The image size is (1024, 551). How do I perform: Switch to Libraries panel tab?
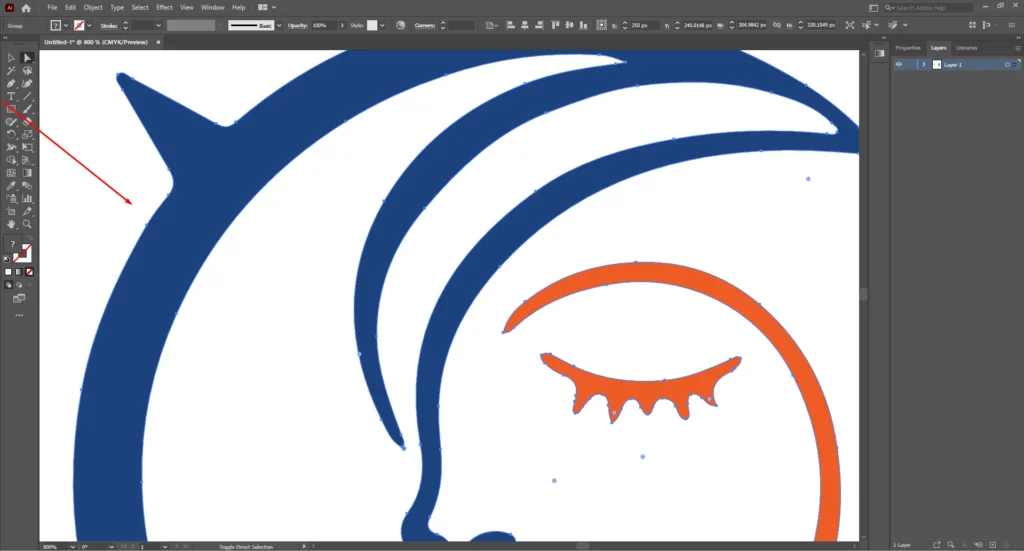(x=967, y=48)
